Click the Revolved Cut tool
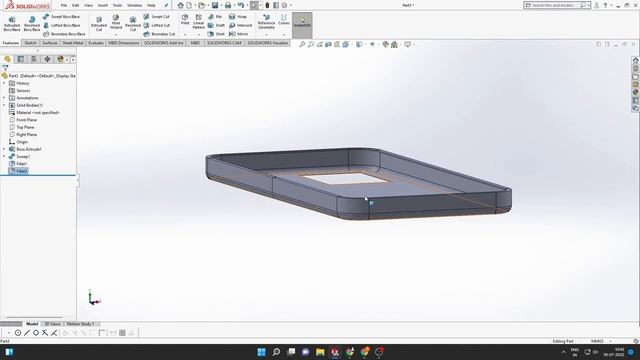The width and height of the screenshot is (640, 360). [x=133, y=24]
